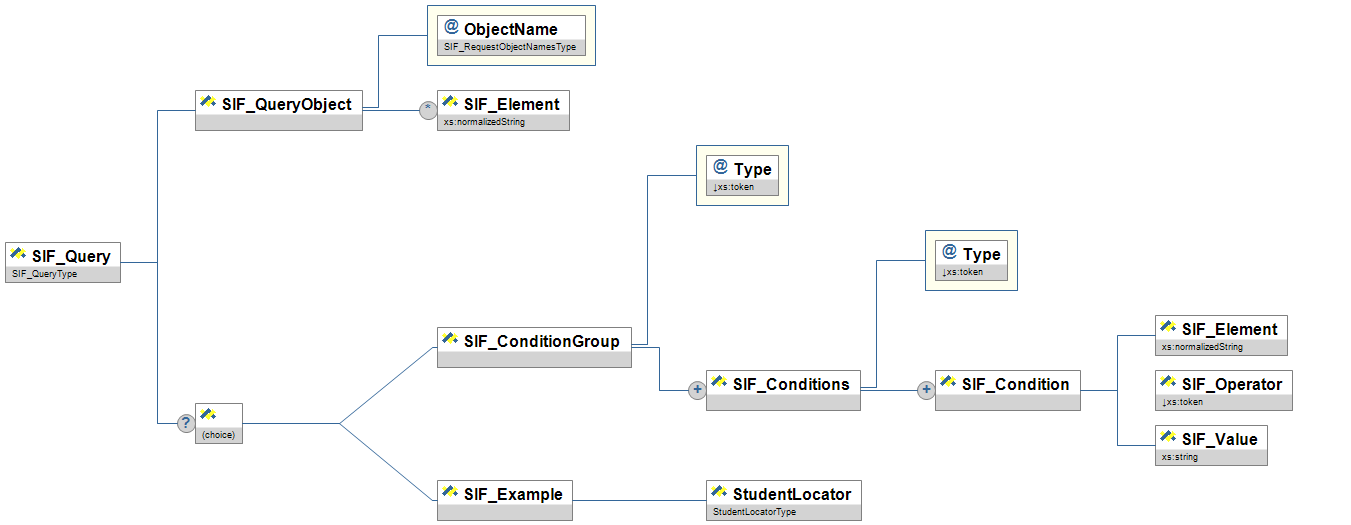Viewport: 1351px width, 525px height.
Task: Click the SIF_Example element icon
Action: click(451, 493)
